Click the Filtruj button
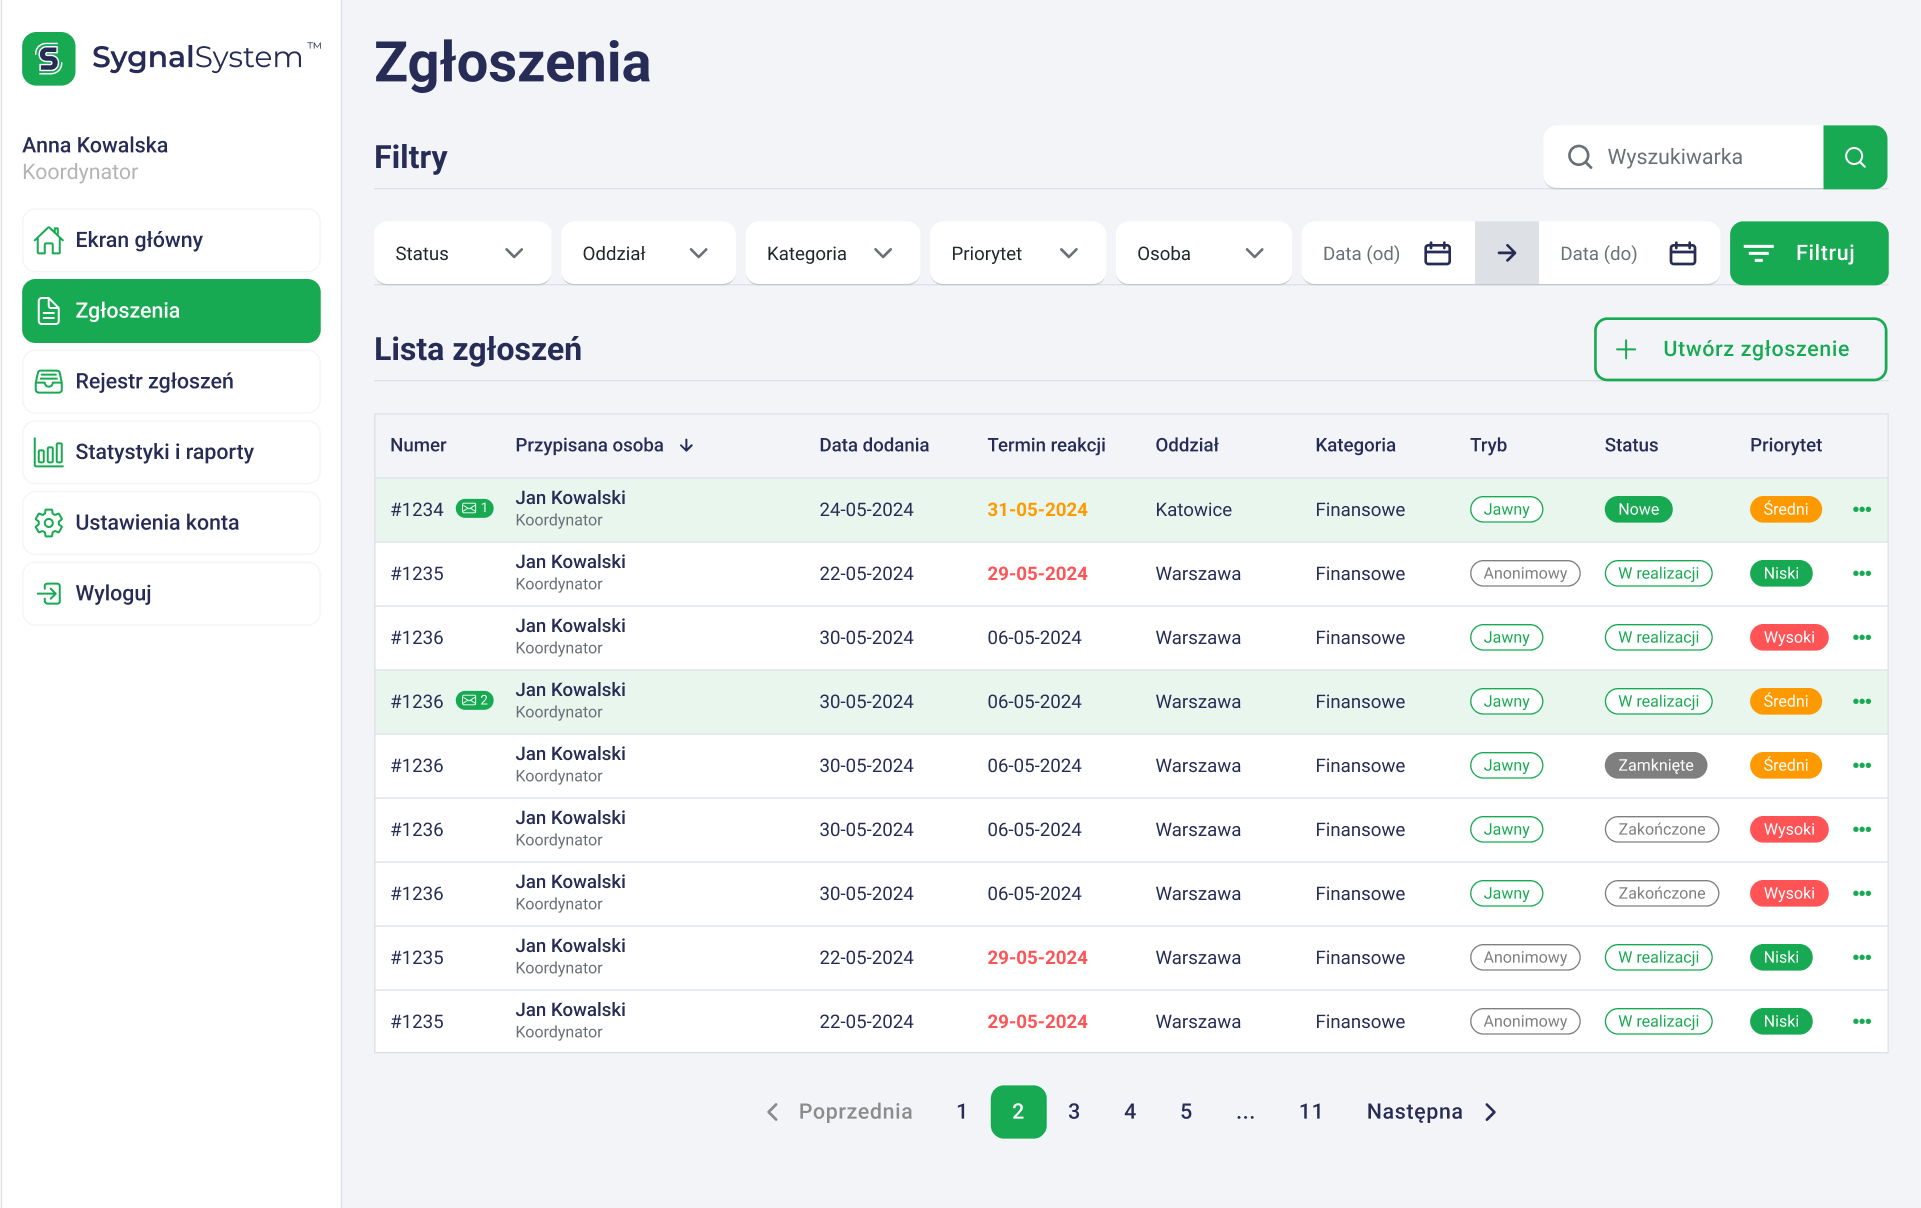1921x1208 pixels. 1808,253
